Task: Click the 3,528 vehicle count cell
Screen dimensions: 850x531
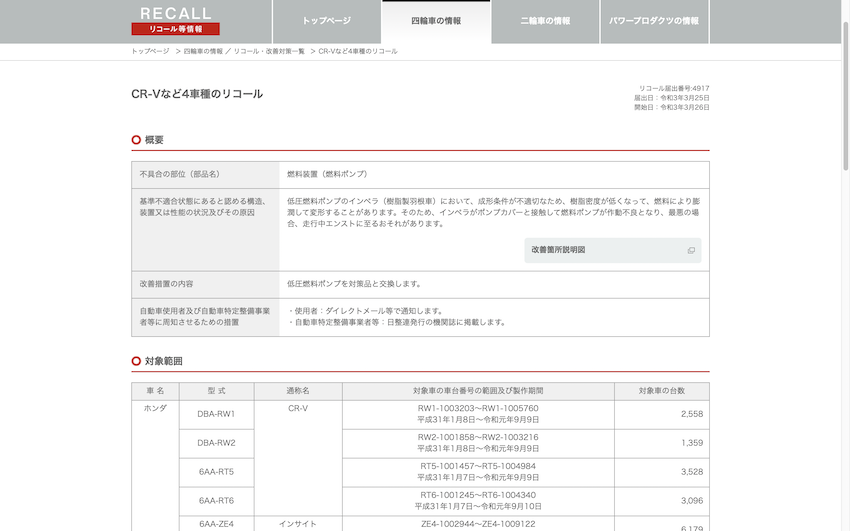Action: [662, 472]
